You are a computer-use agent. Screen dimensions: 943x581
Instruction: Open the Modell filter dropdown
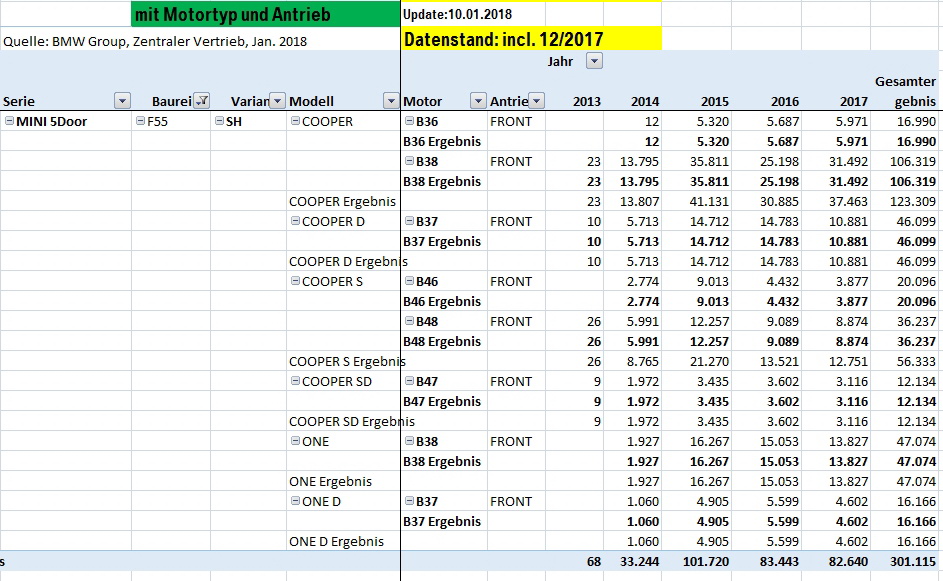[391, 101]
